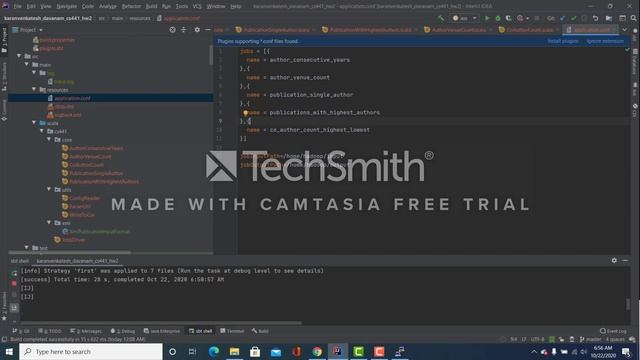The width and height of the screenshot is (640, 360).
Task: Collapse the test folder
Action: pyautogui.click(x=27, y=247)
